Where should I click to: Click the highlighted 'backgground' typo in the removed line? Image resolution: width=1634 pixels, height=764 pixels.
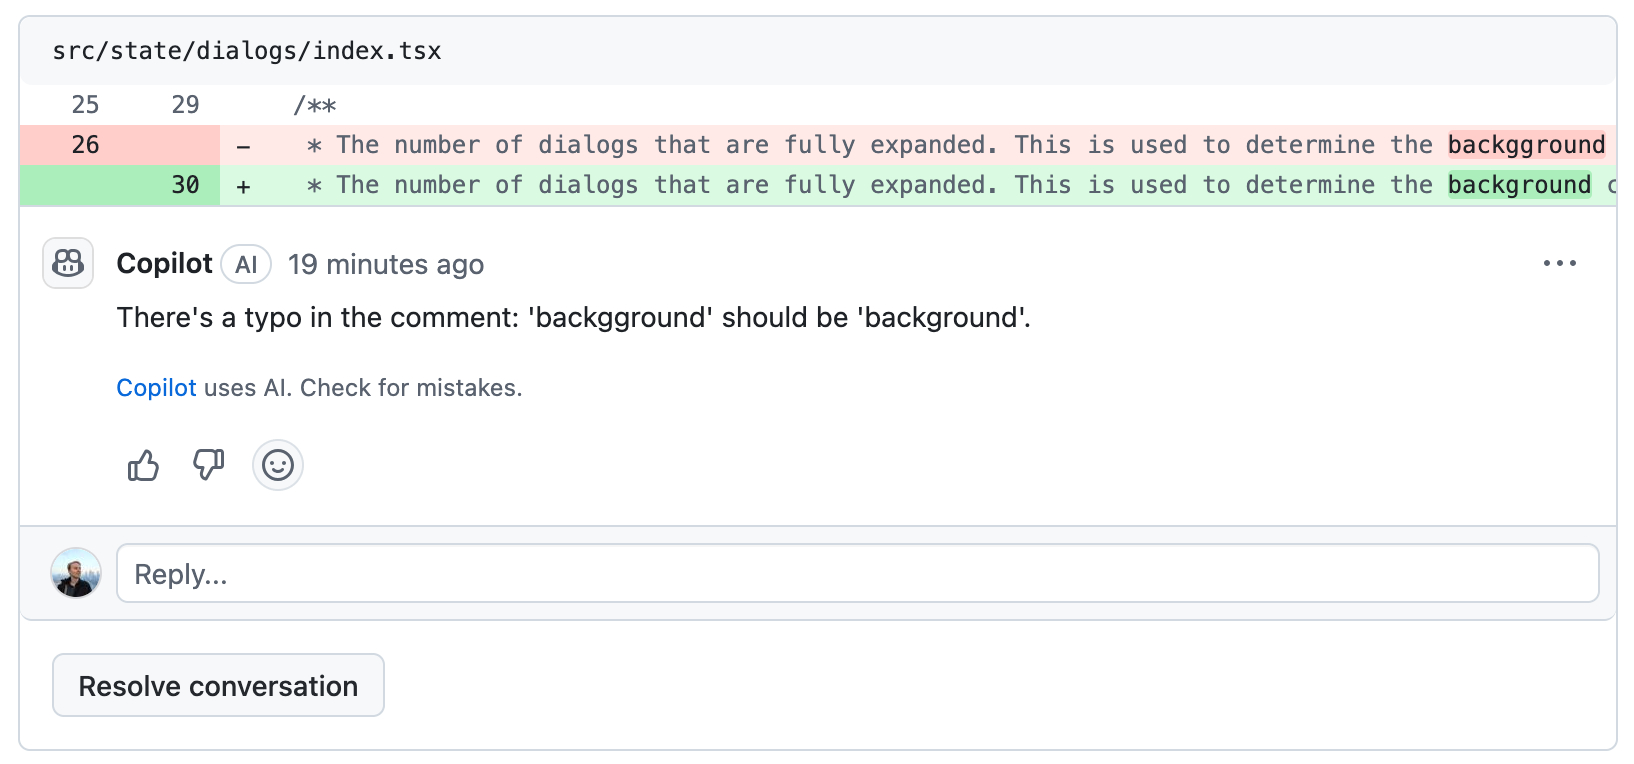1526,145
